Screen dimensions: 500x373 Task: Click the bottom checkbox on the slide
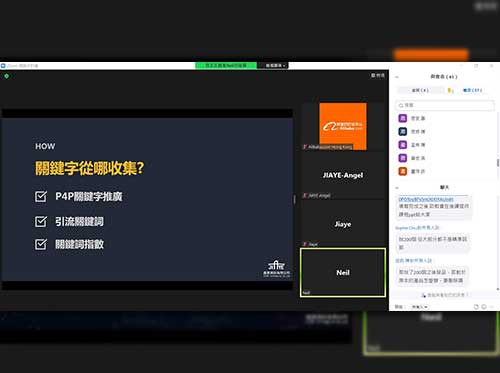pyautogui.click(x=41, y=244)
